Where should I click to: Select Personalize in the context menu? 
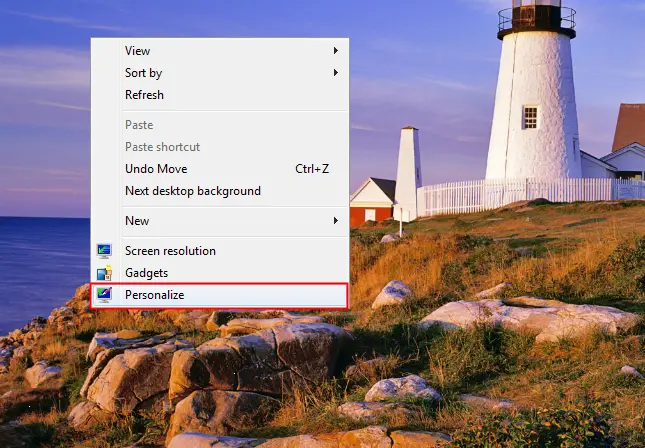(x=220, y=295)
